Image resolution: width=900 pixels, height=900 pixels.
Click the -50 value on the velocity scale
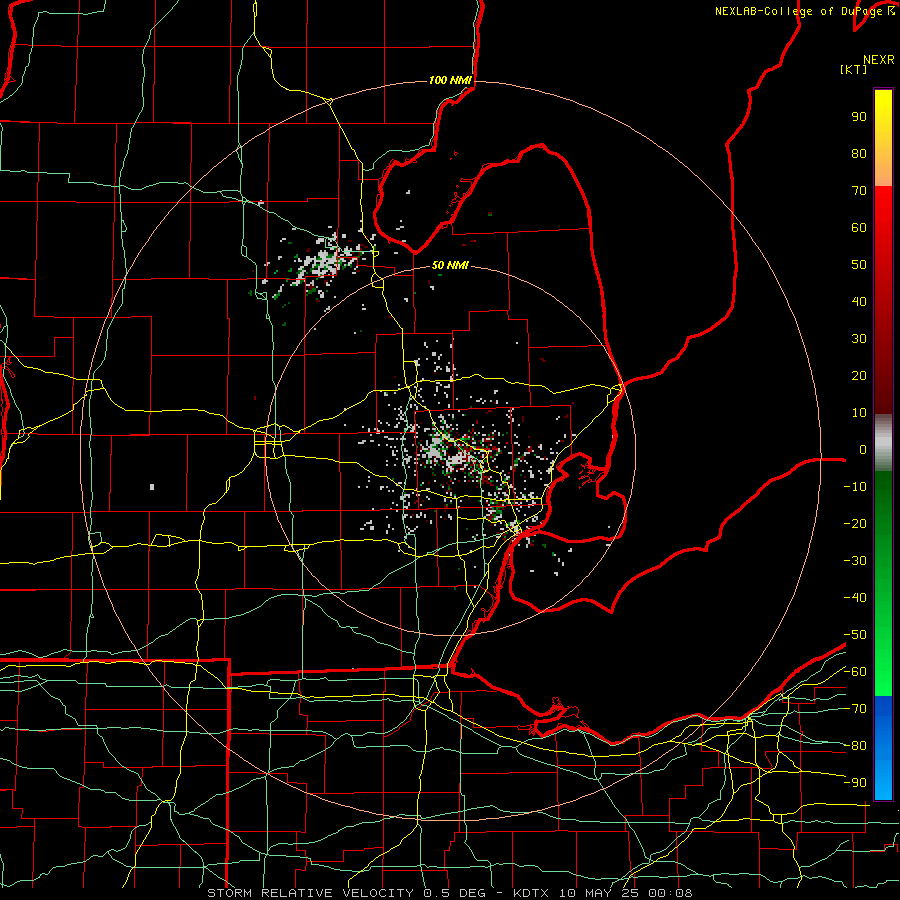855,635
